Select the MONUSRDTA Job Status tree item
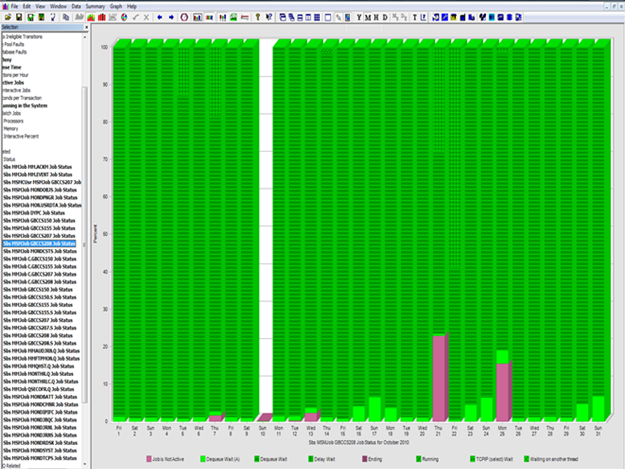Viewport: 625px width, 469px height. click(44, 204)
